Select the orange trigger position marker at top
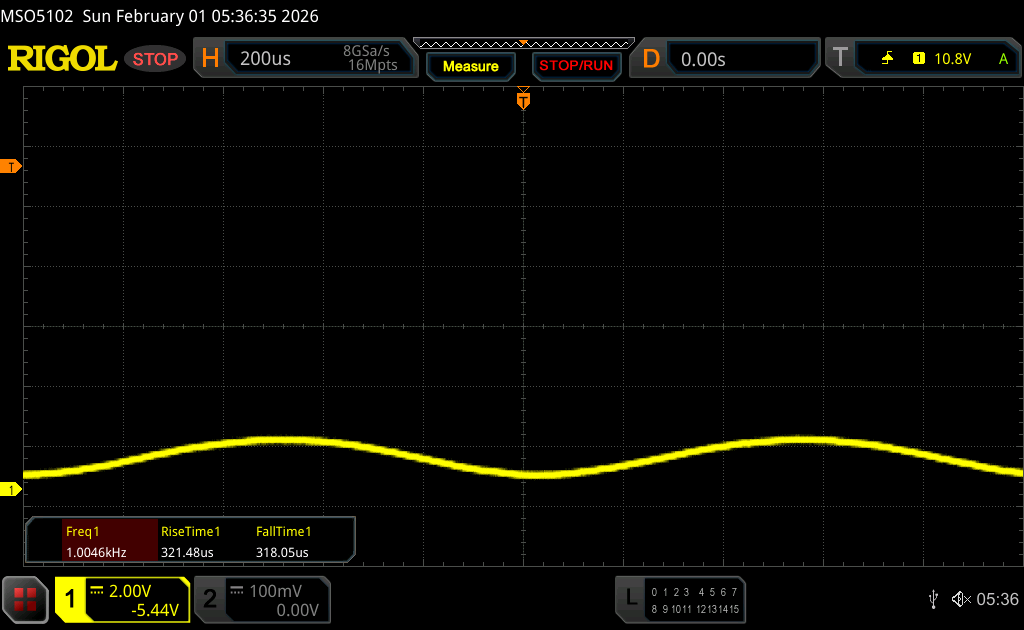This screenshot has width=1024, height=630. click(x=522, y=100)
